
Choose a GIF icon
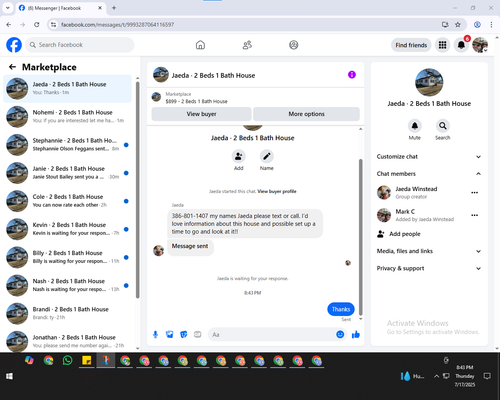198,334
